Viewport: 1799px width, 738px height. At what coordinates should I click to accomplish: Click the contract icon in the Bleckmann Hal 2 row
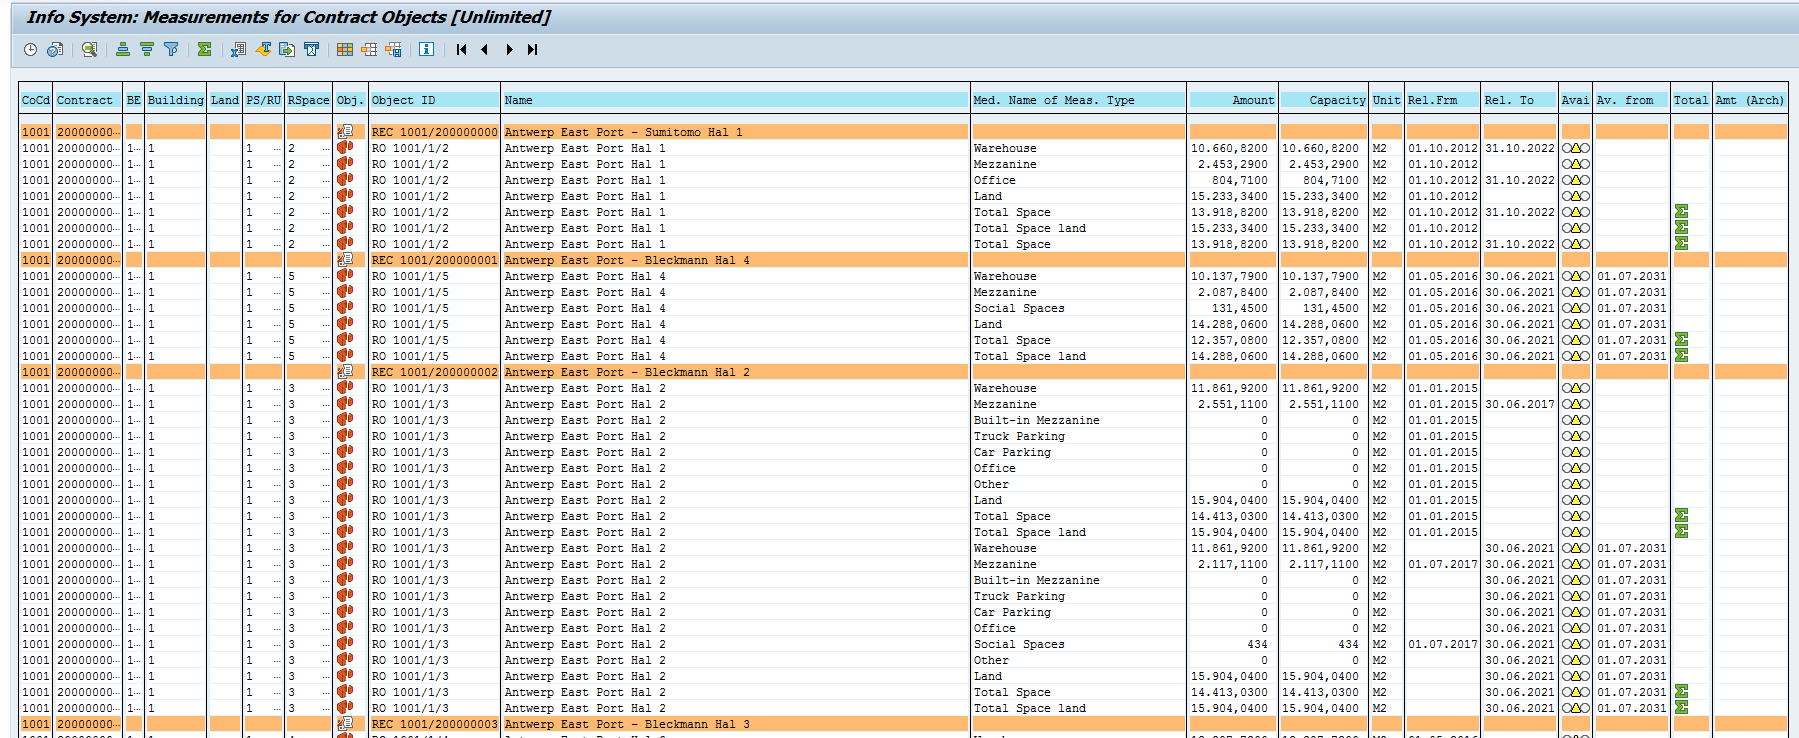(x=345, y=372)
